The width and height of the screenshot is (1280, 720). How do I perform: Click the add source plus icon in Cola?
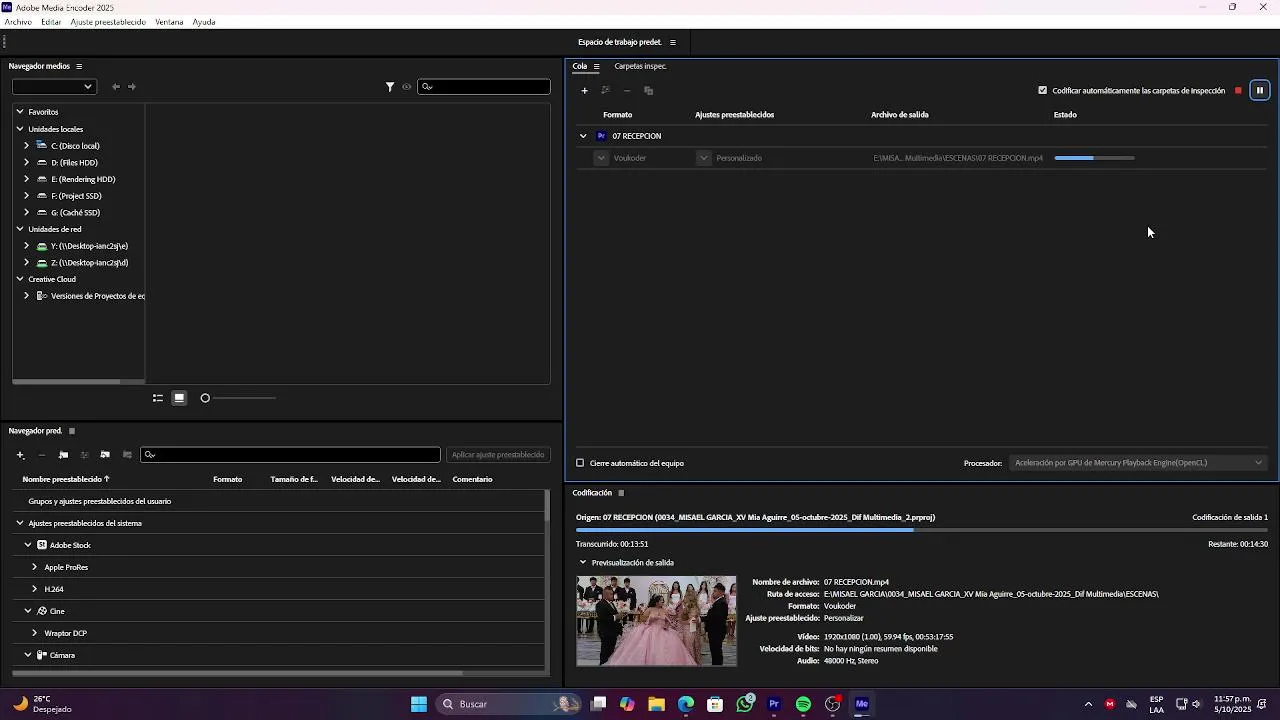pos(585,91)
